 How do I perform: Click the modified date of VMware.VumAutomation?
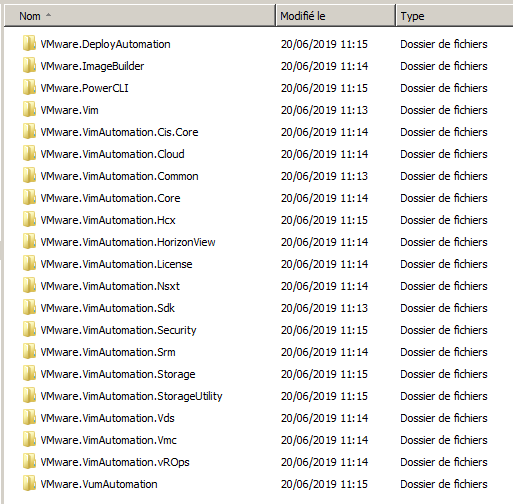pyautogui.click(x=324, y=484)
